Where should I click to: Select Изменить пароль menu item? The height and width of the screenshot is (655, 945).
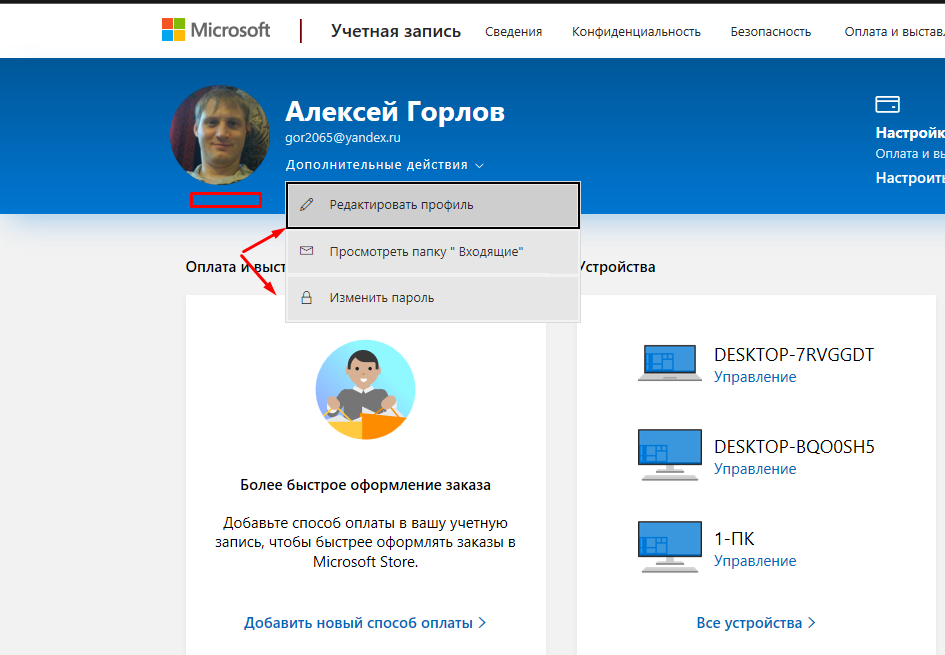(x=433, y=298)
